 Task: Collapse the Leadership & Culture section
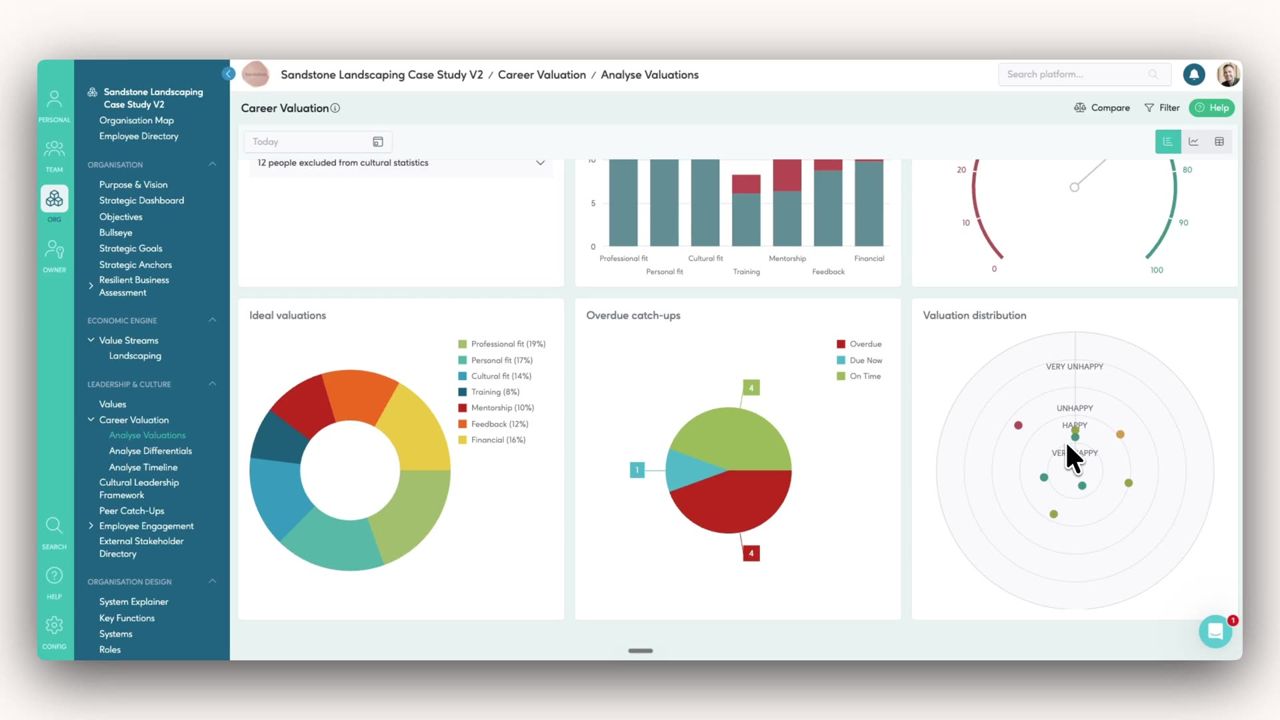tap(212, 384)
